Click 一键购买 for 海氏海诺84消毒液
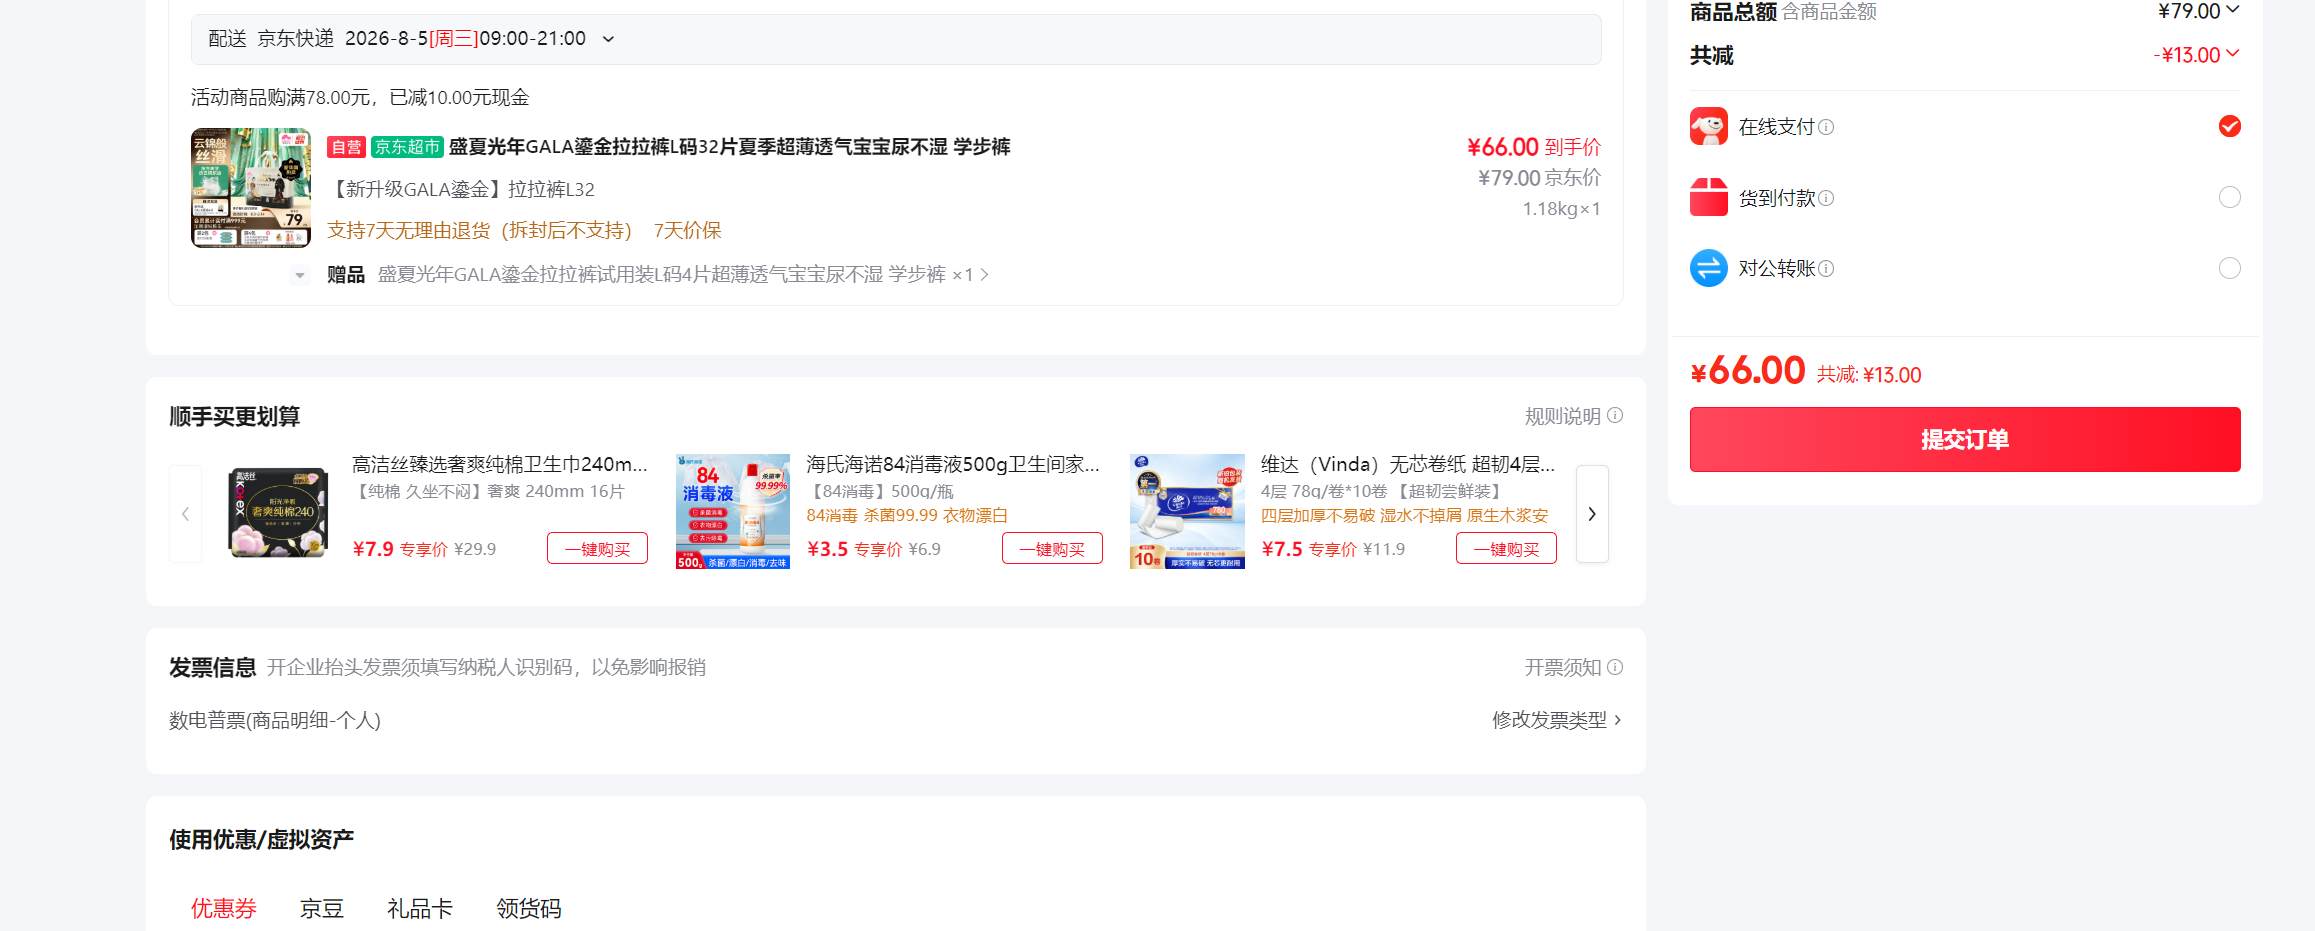 click(x=1052, y=549)
